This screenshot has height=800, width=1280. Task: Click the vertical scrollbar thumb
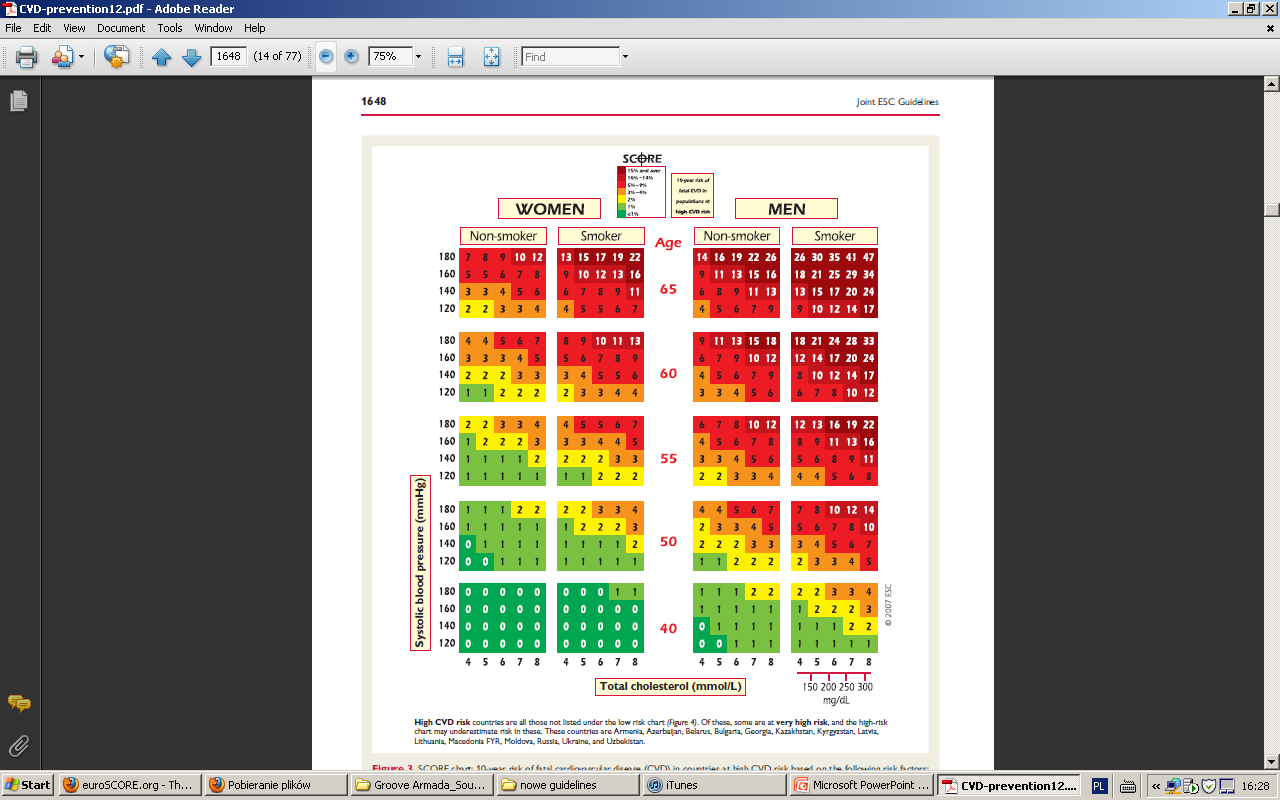click(1271, 209)
